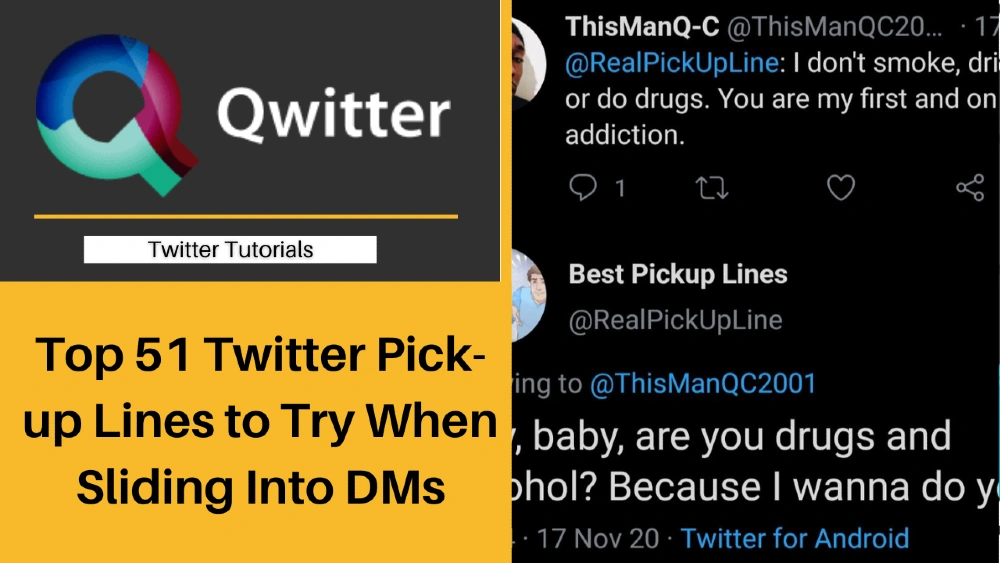
Task: Click the Qwitter Q logo
Action: pyautogui.click(x=117, y=115)
